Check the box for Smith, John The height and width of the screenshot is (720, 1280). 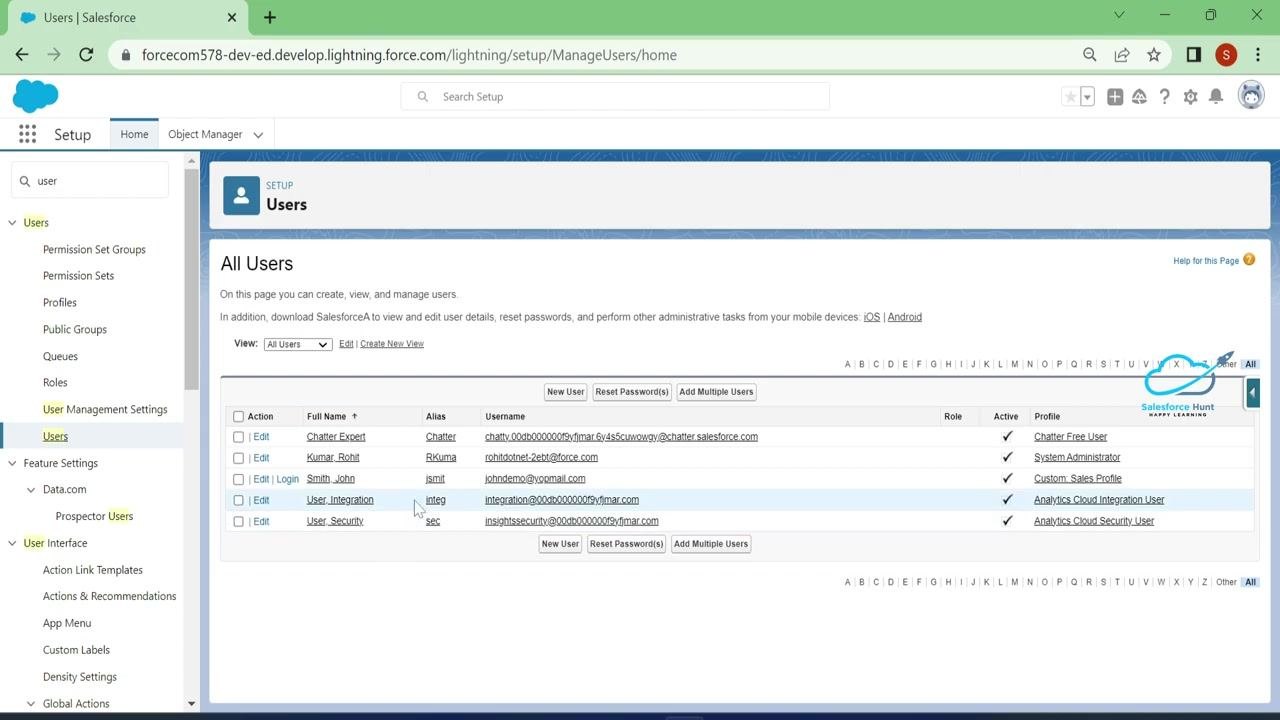click(238, 479)
